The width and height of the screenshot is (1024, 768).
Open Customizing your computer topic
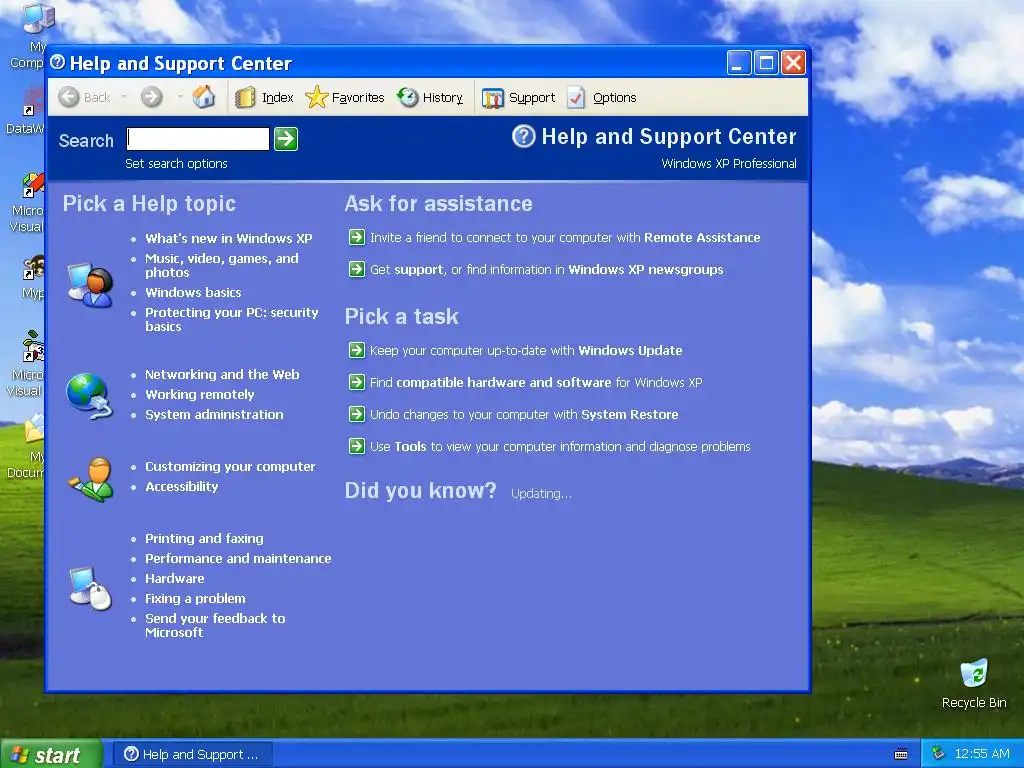click(230, 466)
